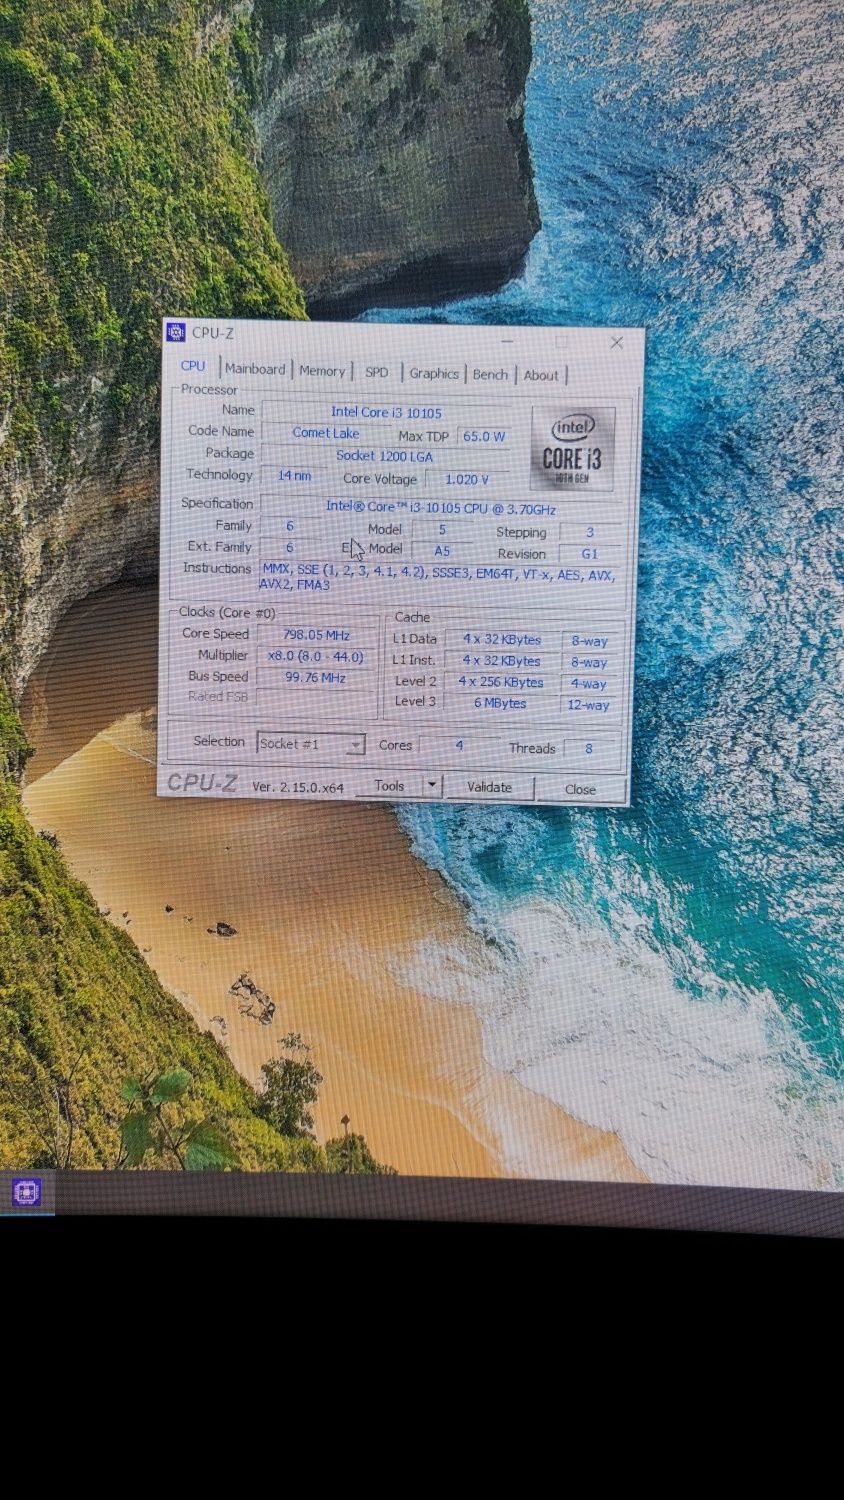Open the Memory tab
This screenshot has width=844, height=1500.
(322, 371)
